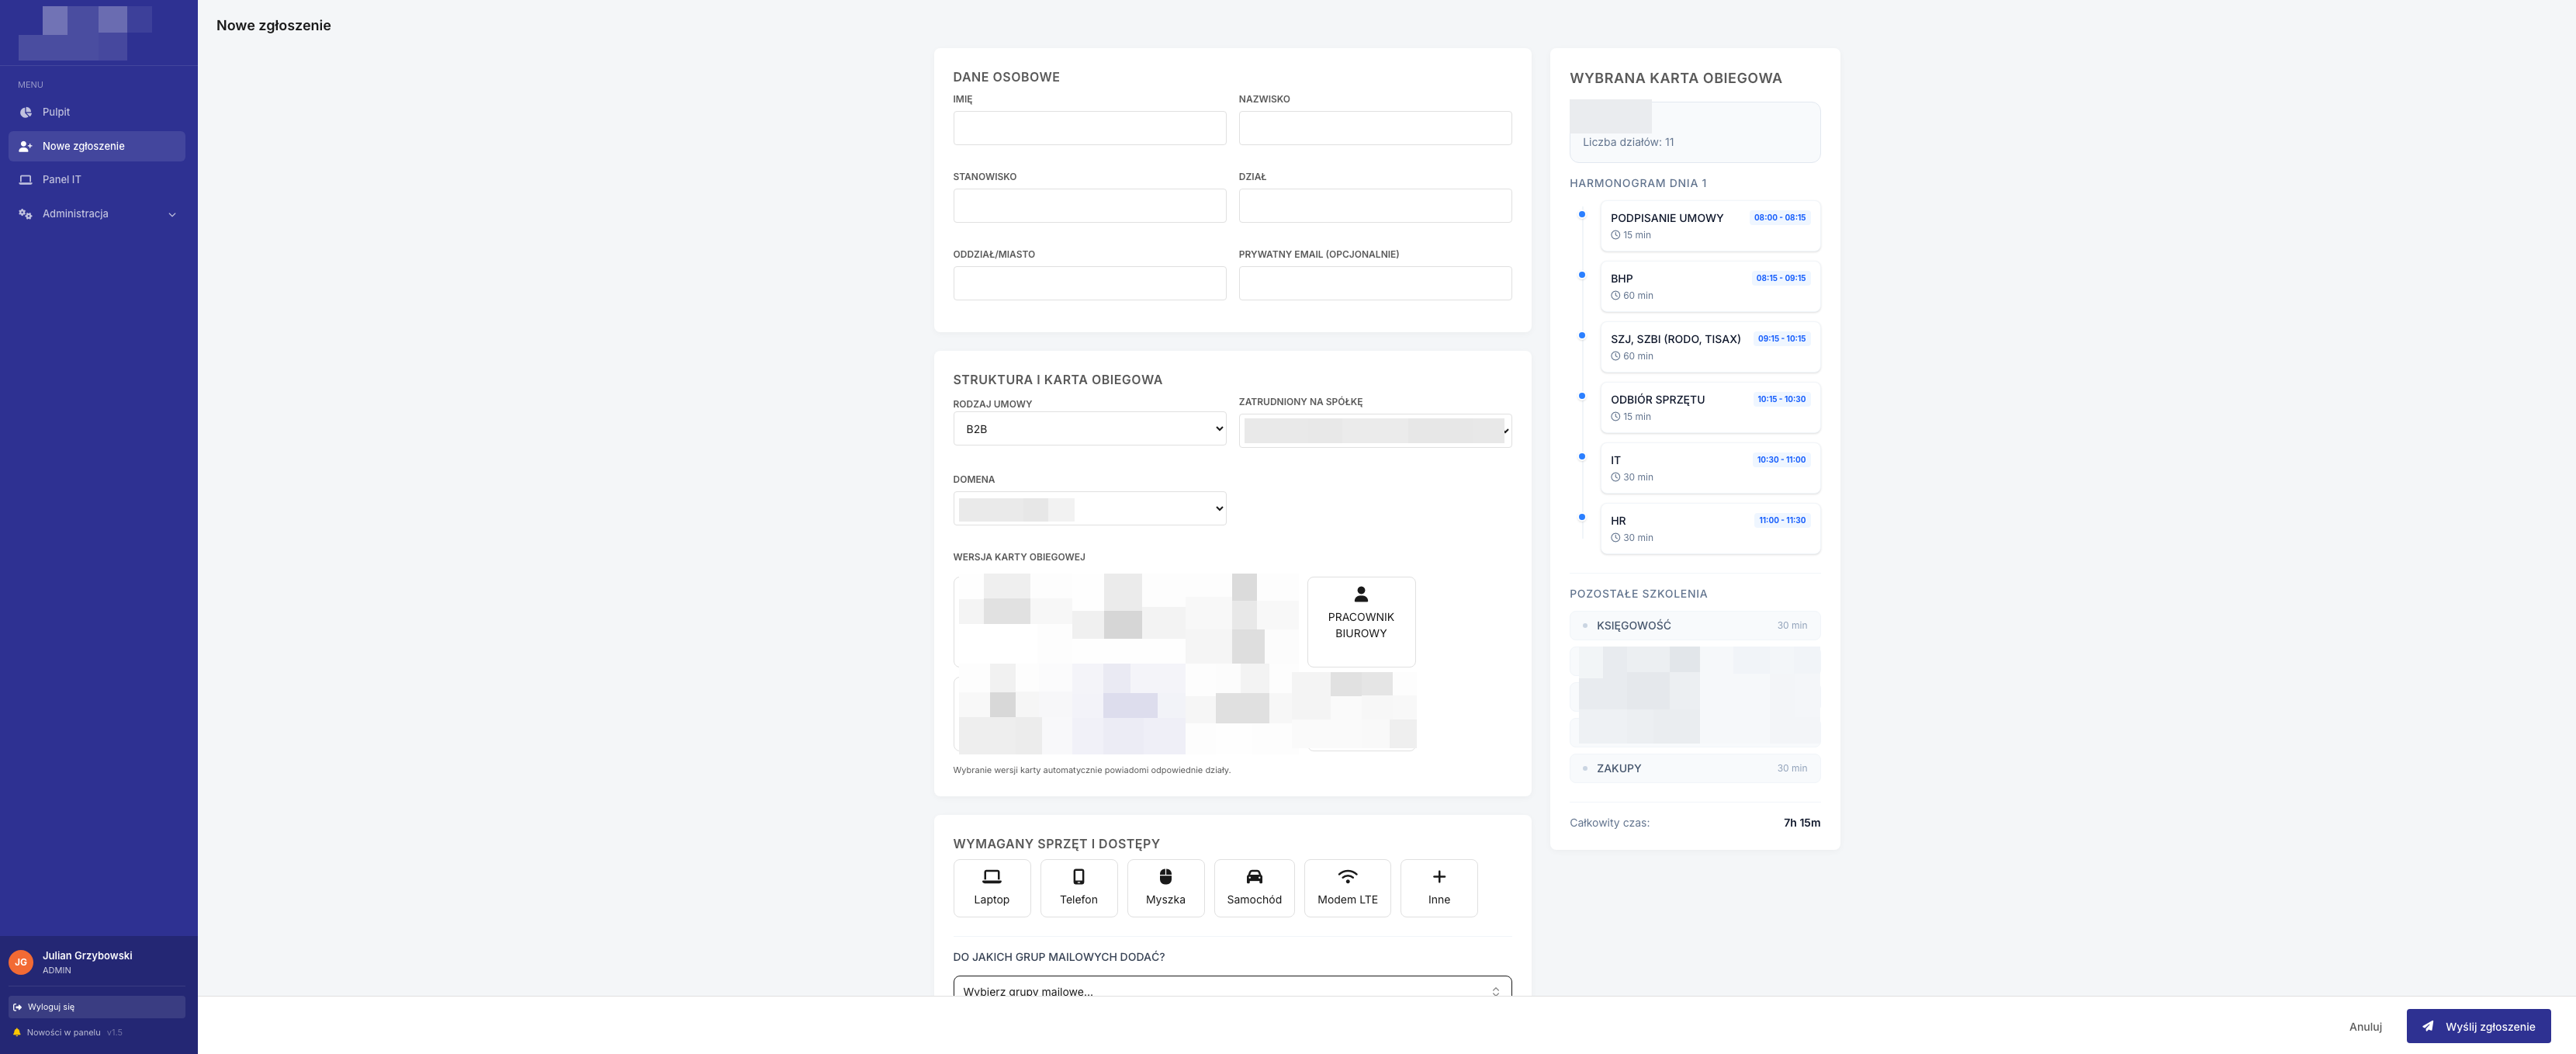Submit with Wyślij zgłoszenie button
The height and width of the screenshot is (1054, 2576).
tap(2478, 1027)
